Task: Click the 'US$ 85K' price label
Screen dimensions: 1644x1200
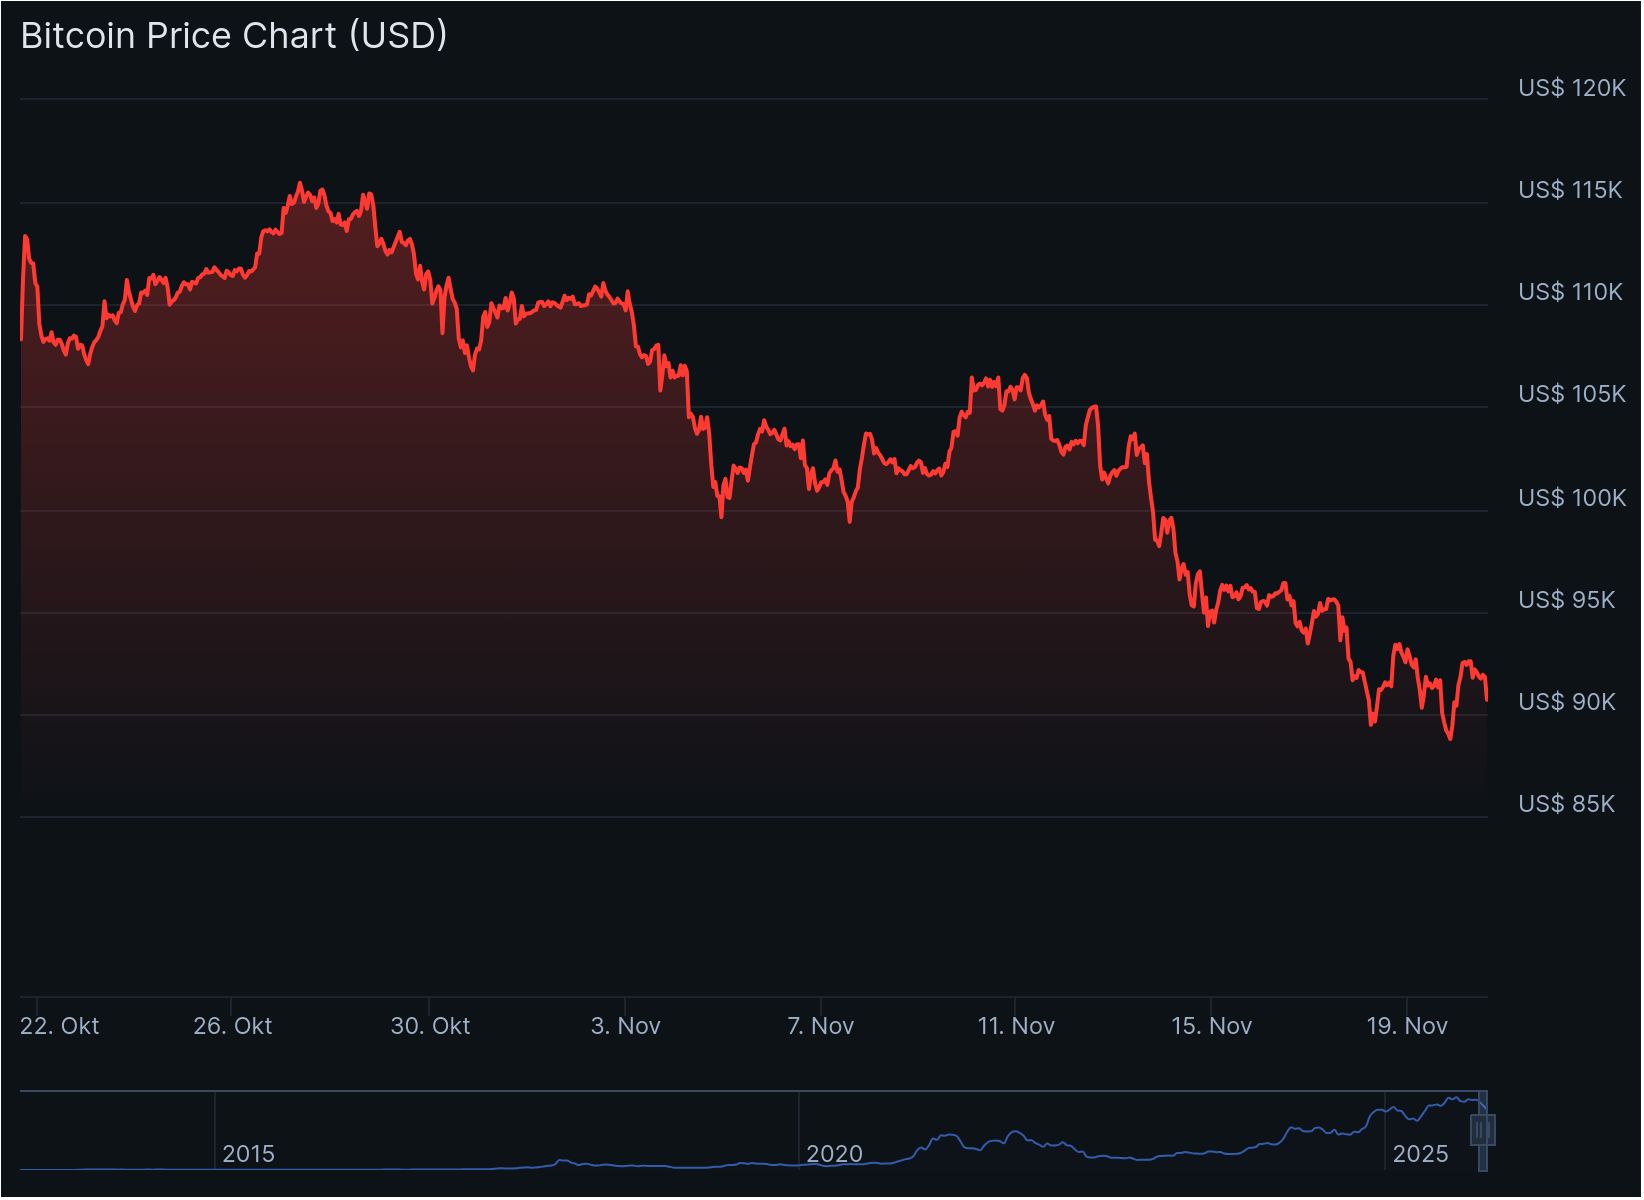Action: (x=1566, y=803)
